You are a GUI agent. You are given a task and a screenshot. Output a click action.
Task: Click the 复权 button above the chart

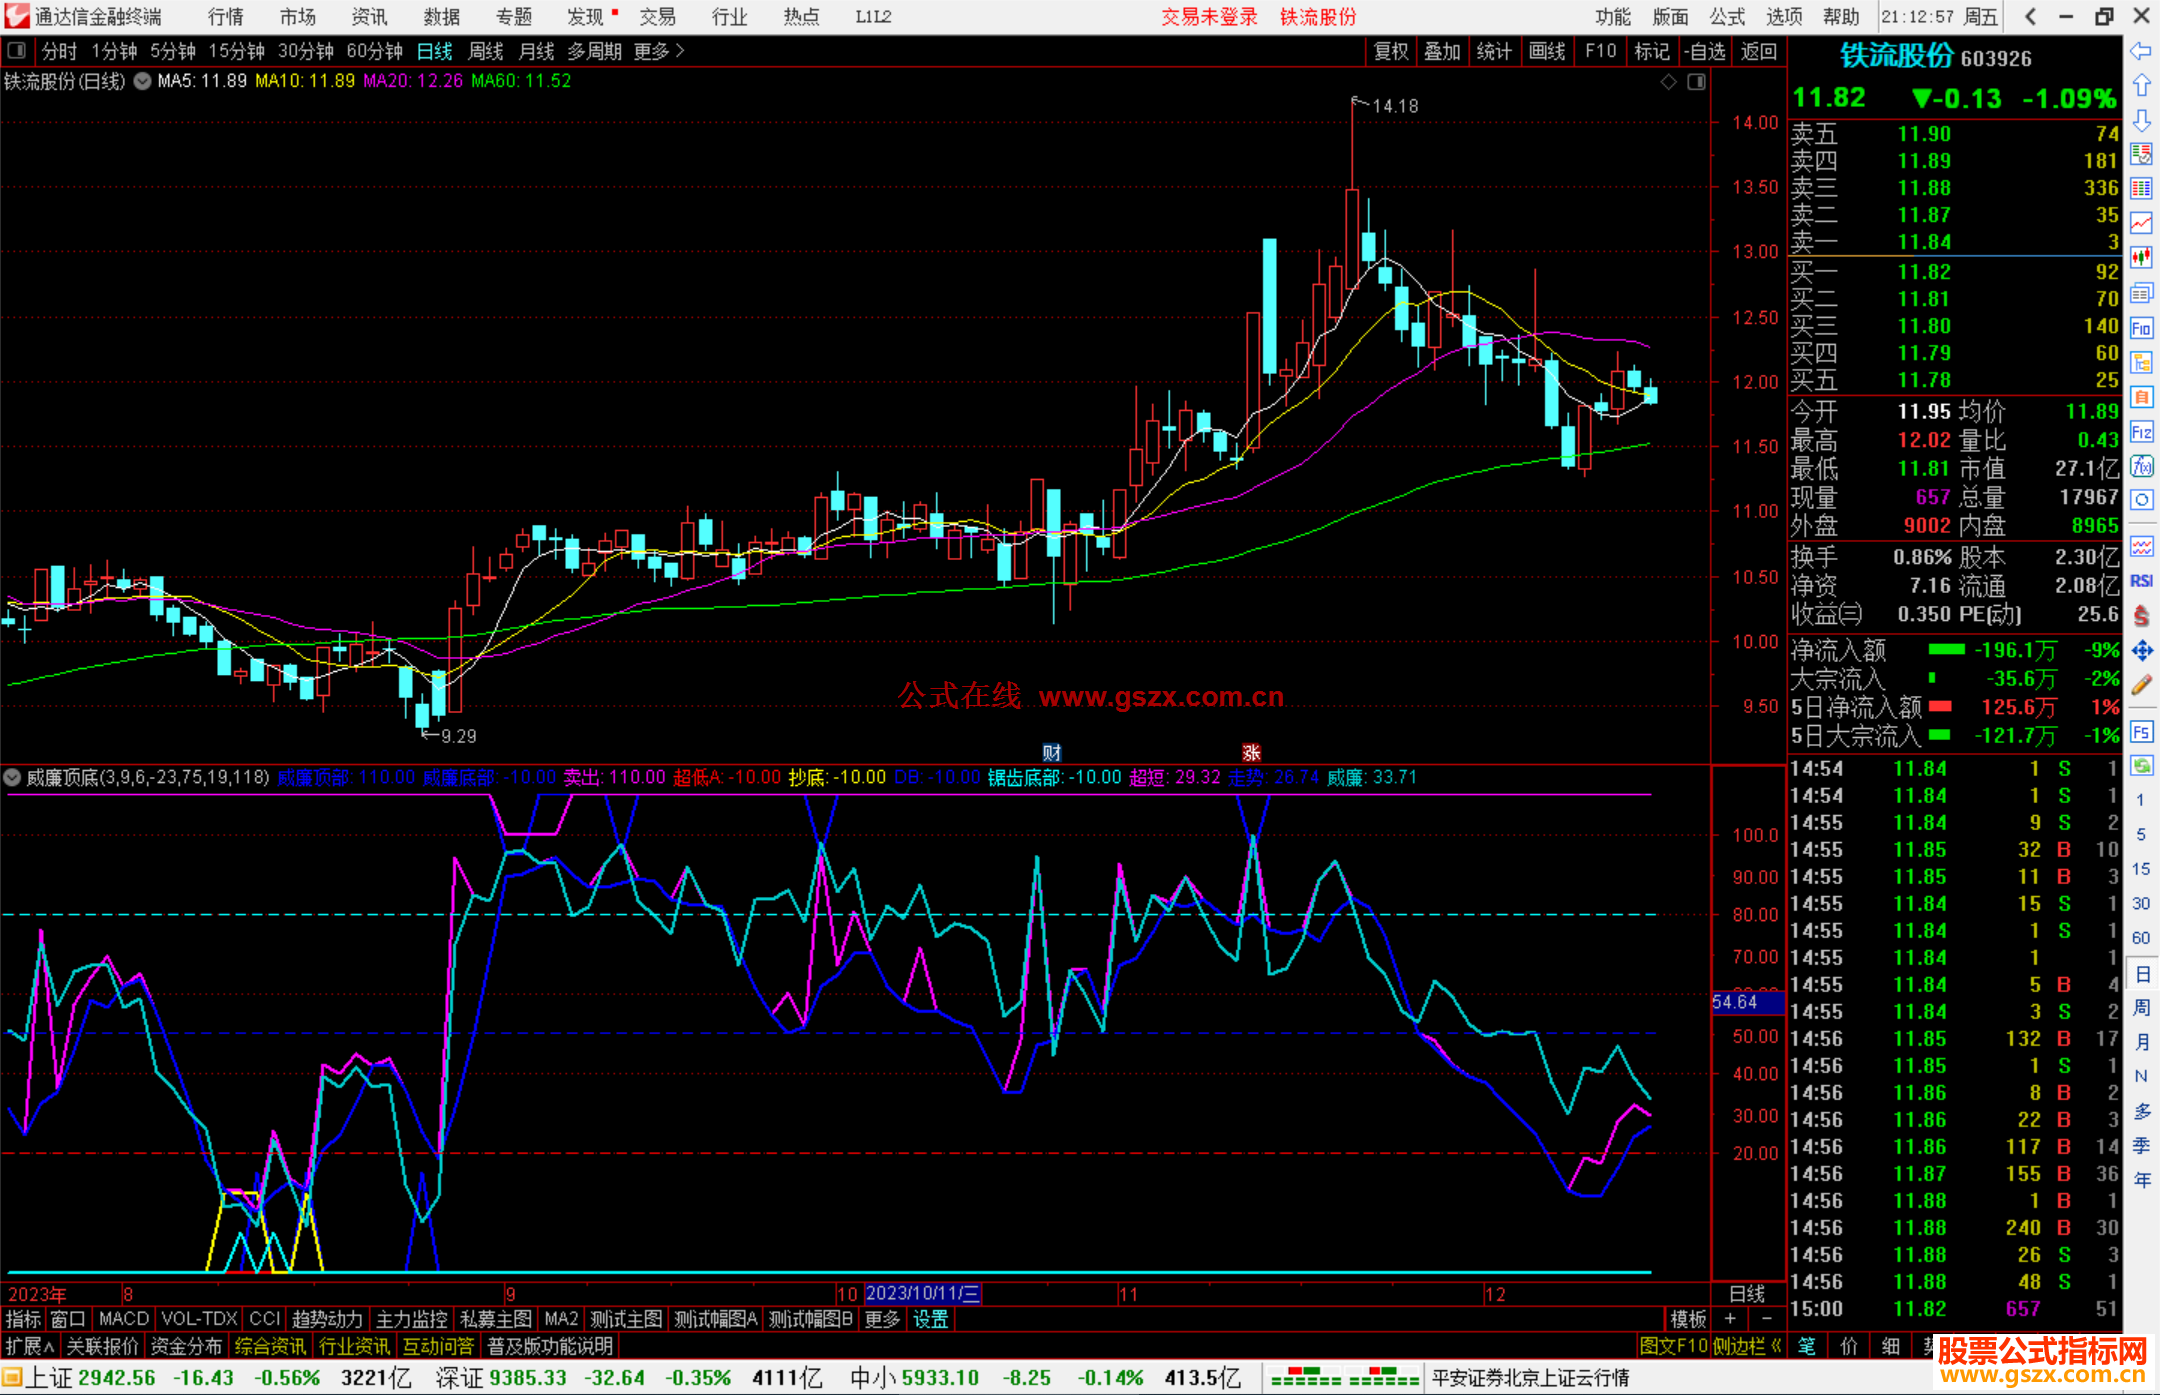pyautogui.click(x=1390, y=51)
